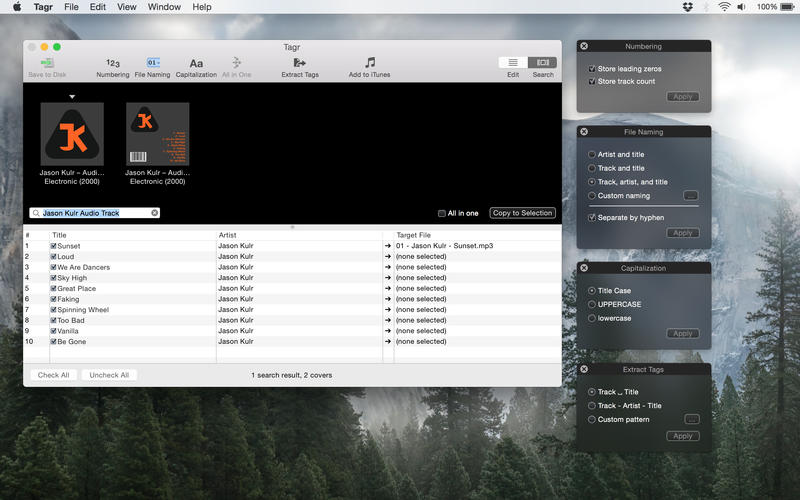Switch to Edit view mode
This screenshot has width=800, height=500.
[513, 62]
